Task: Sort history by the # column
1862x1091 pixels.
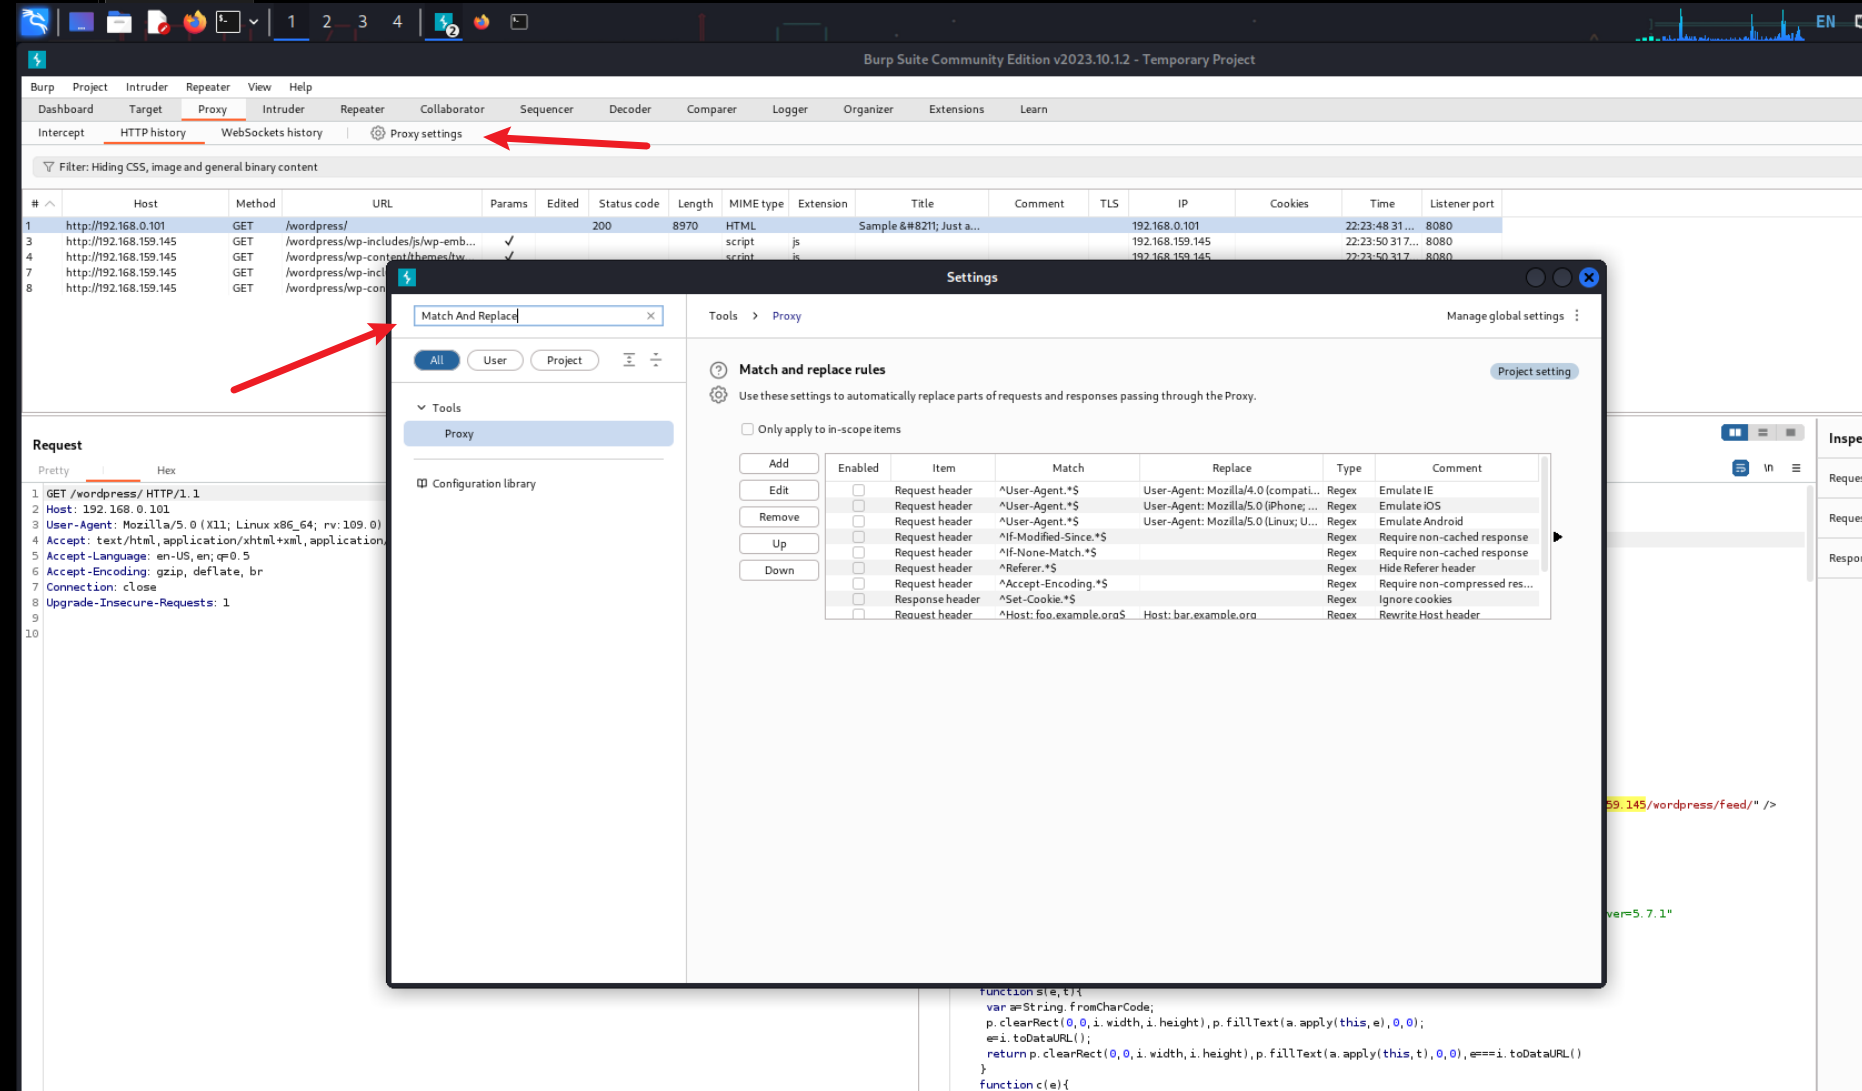Action: coord(42,204)
